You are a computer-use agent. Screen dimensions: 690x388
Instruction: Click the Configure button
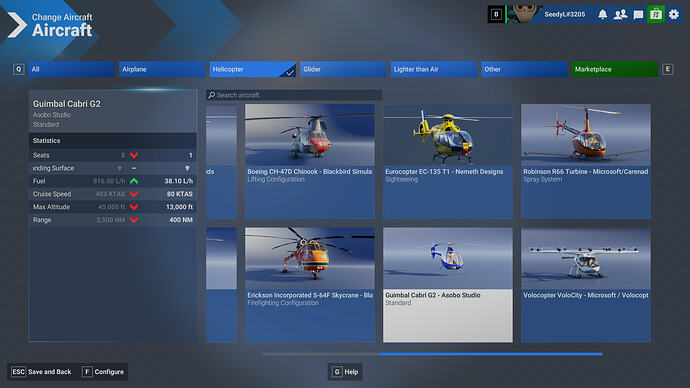pos(104,372)
